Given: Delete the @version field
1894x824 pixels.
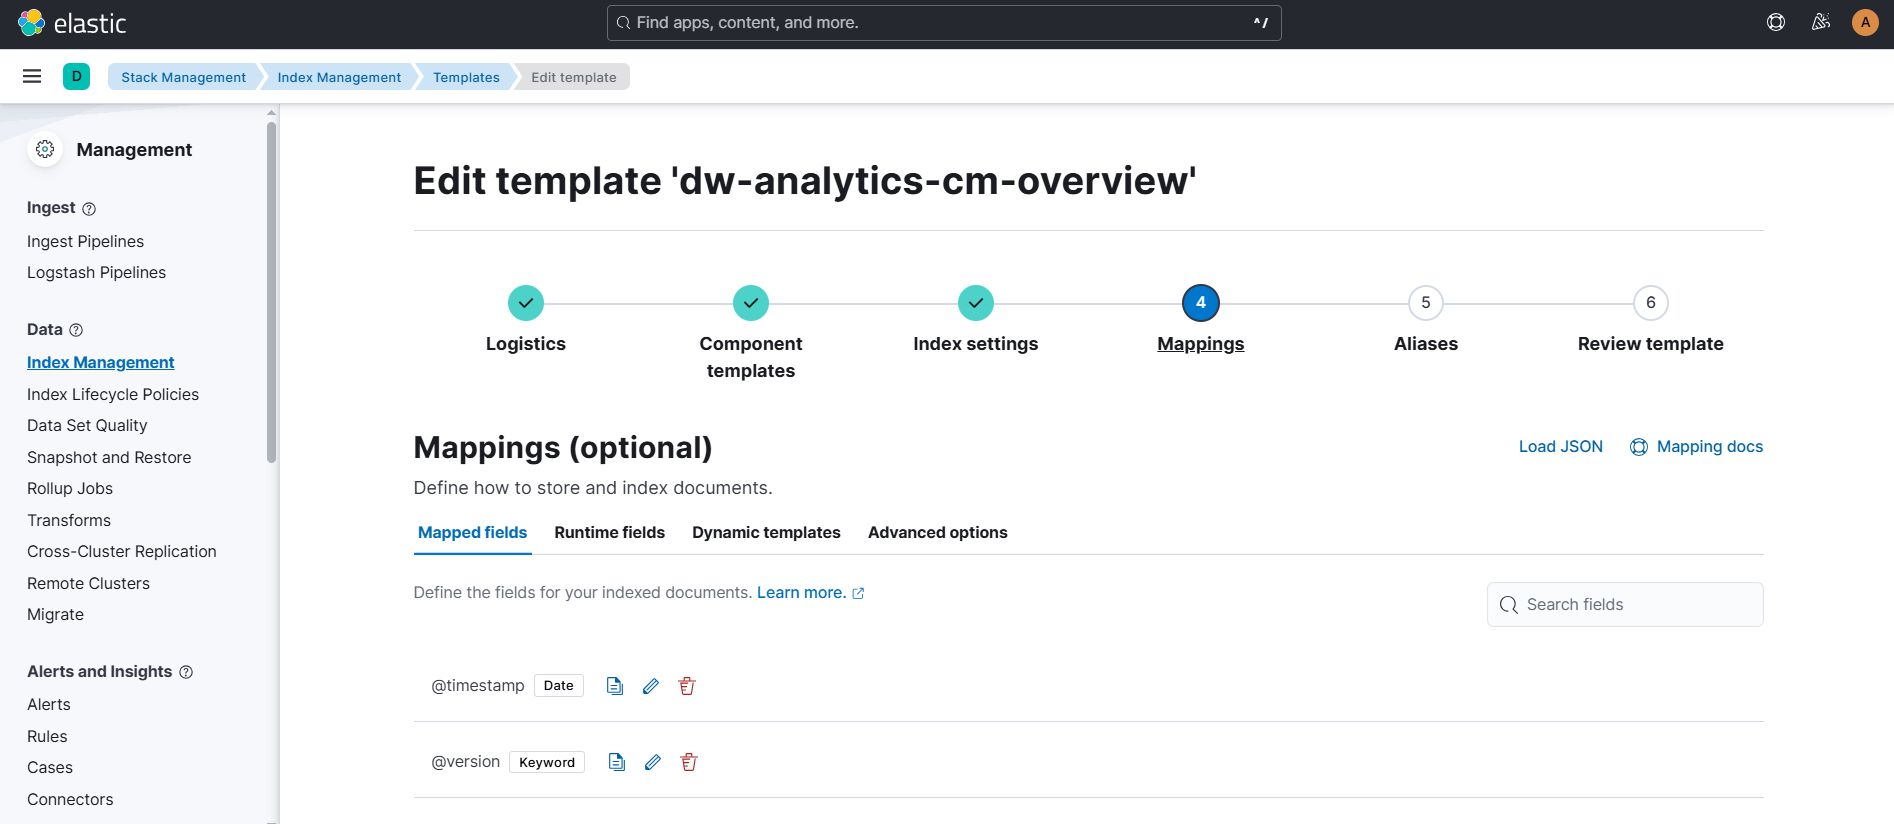Looking at the screenshot, I should (x=689, y=762).
